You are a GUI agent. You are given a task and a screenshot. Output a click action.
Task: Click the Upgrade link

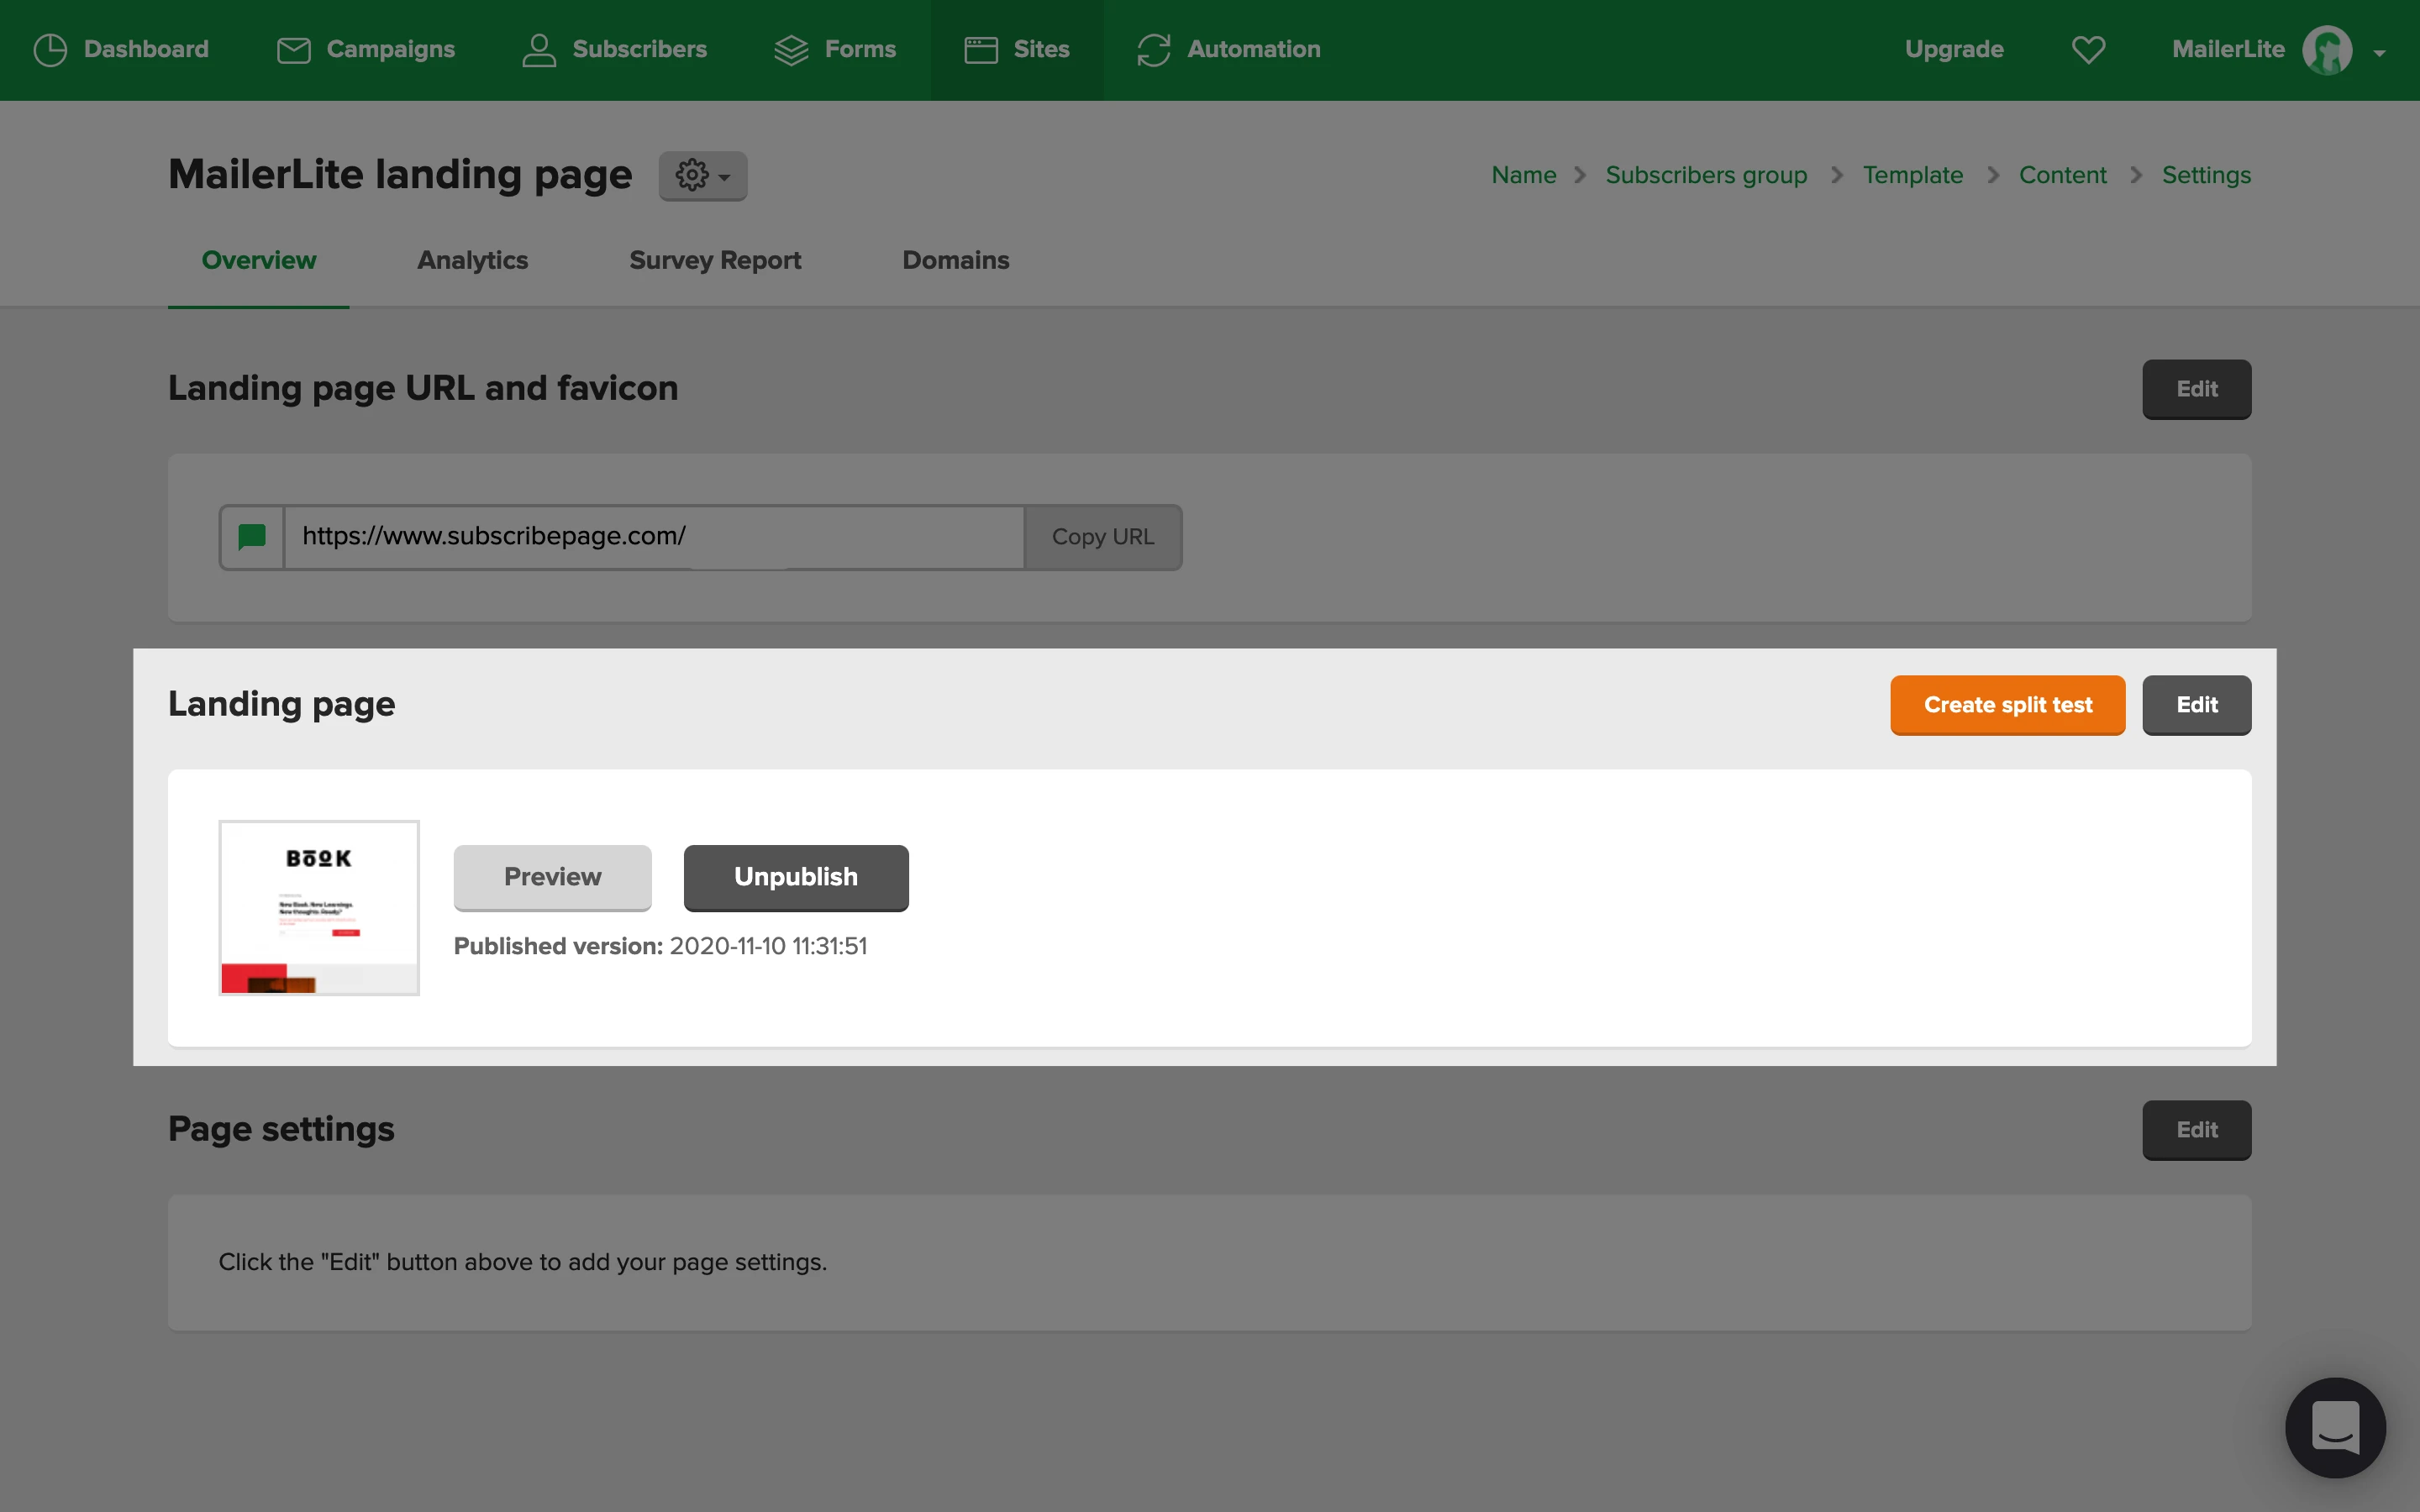click(1954, 49)
